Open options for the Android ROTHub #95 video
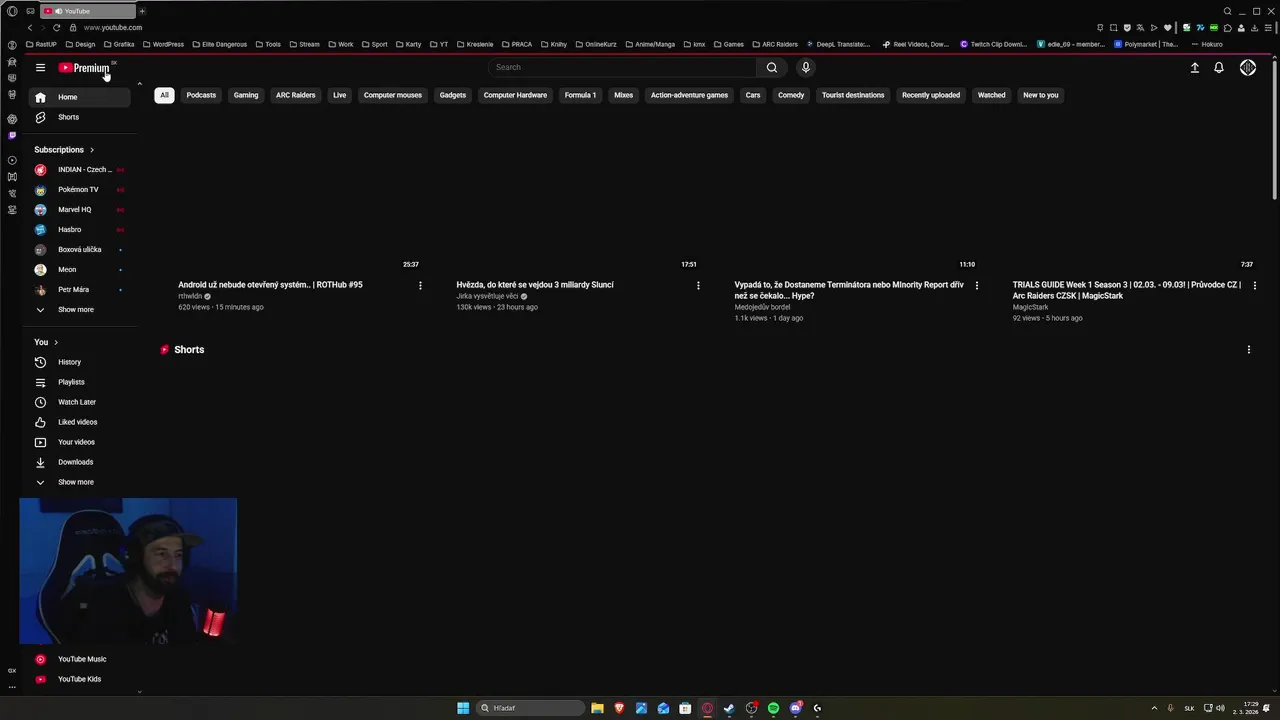The width and height of the screenshot is (1280, 720). click(420, 285)
